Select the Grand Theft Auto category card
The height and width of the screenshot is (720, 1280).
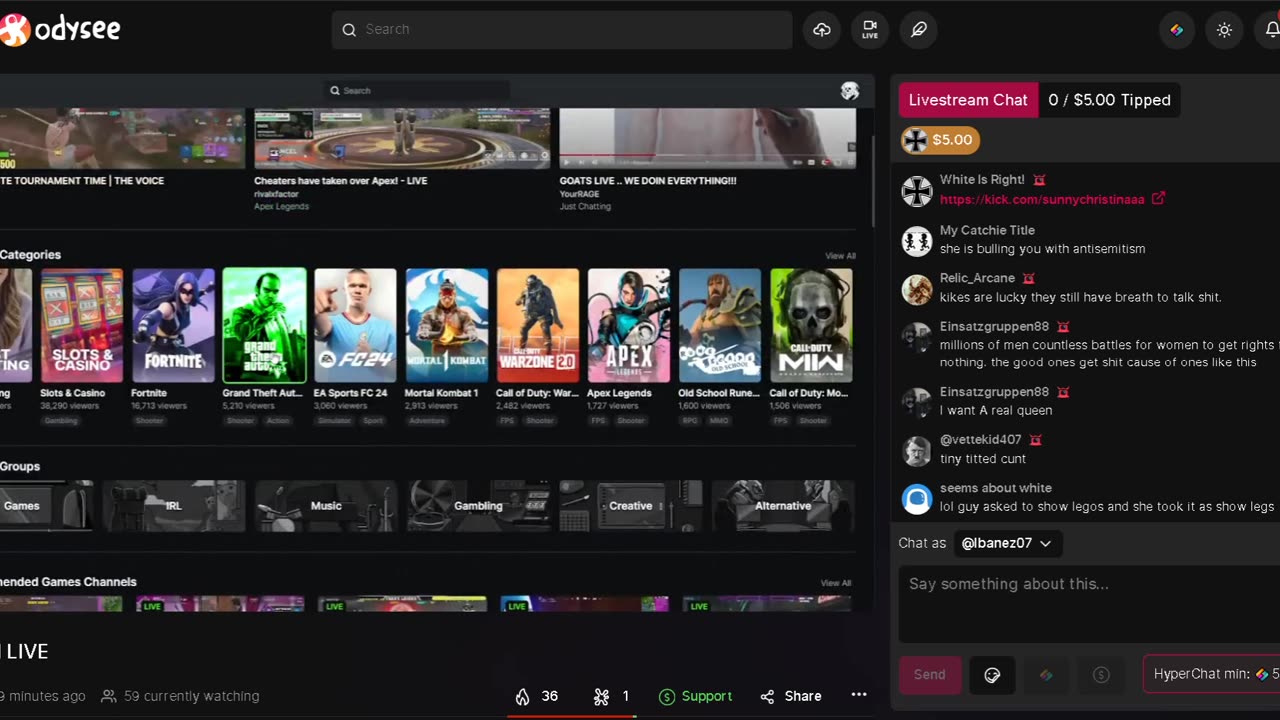coord(264,325)
